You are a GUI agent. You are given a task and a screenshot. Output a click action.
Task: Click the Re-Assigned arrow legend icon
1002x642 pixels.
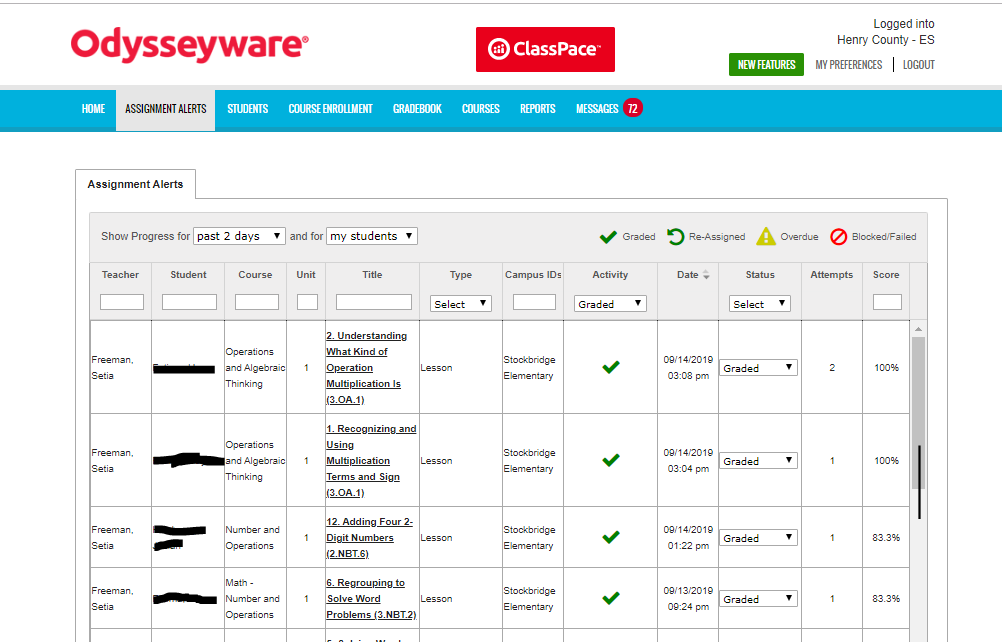click(675, 237)
